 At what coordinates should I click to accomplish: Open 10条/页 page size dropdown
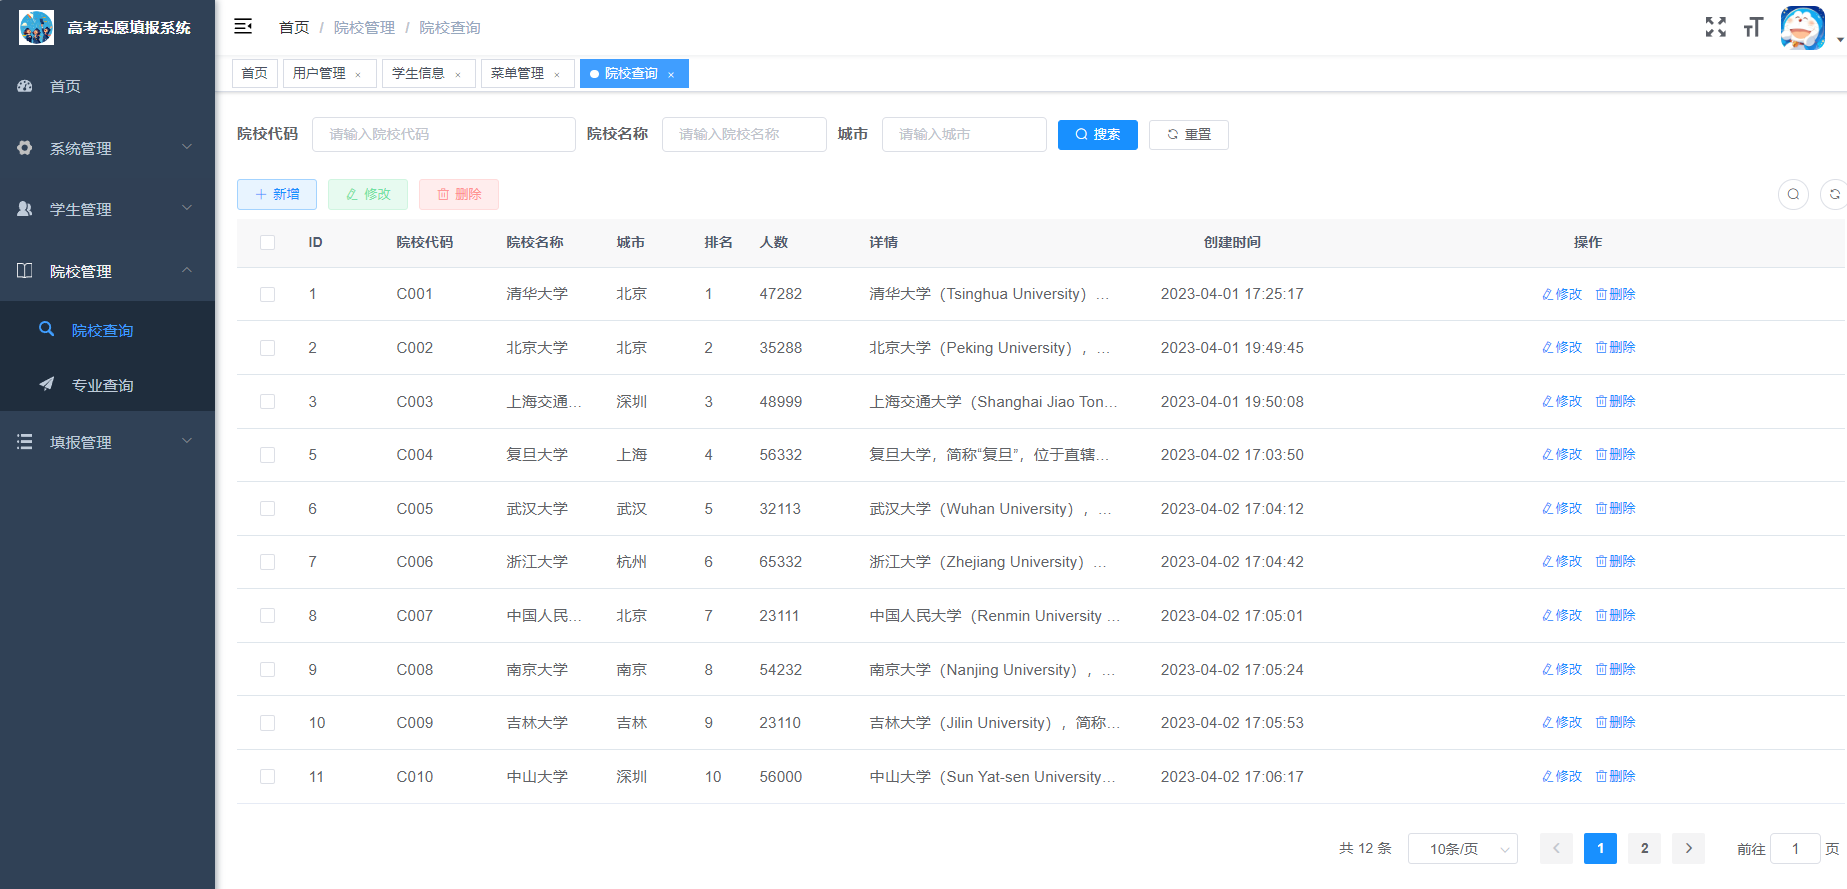click(1462, 849)
